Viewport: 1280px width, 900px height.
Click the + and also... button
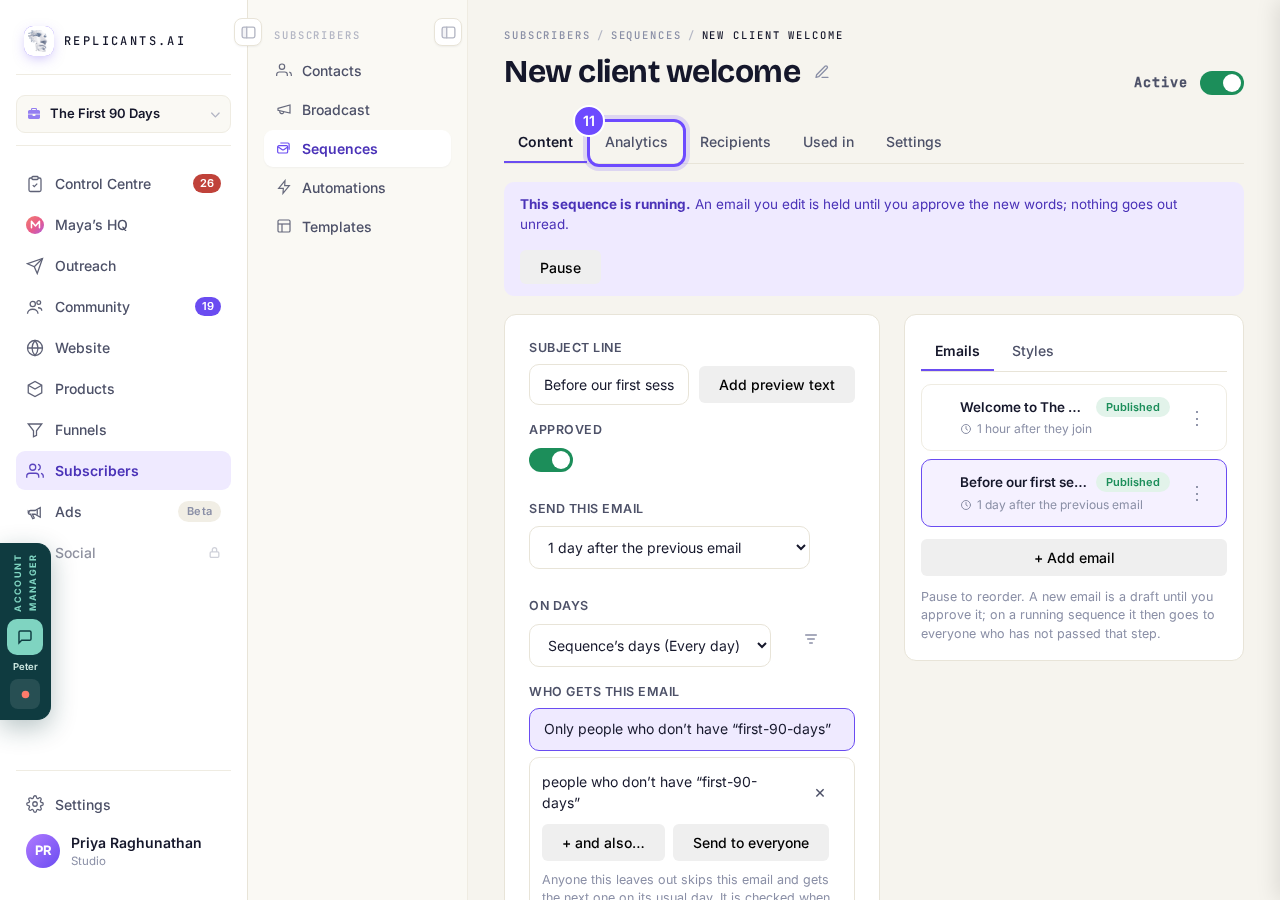click(x=603, y=843)
